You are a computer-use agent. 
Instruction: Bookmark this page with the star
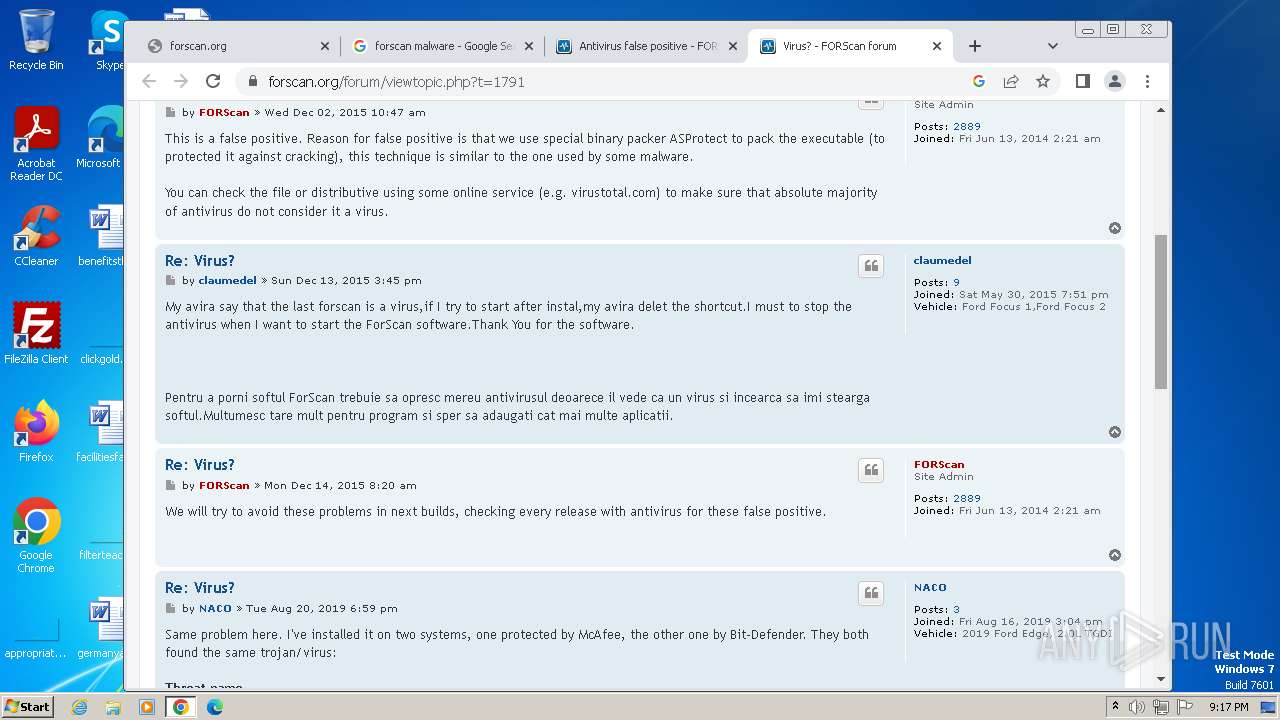click(x=1043, y=82)
